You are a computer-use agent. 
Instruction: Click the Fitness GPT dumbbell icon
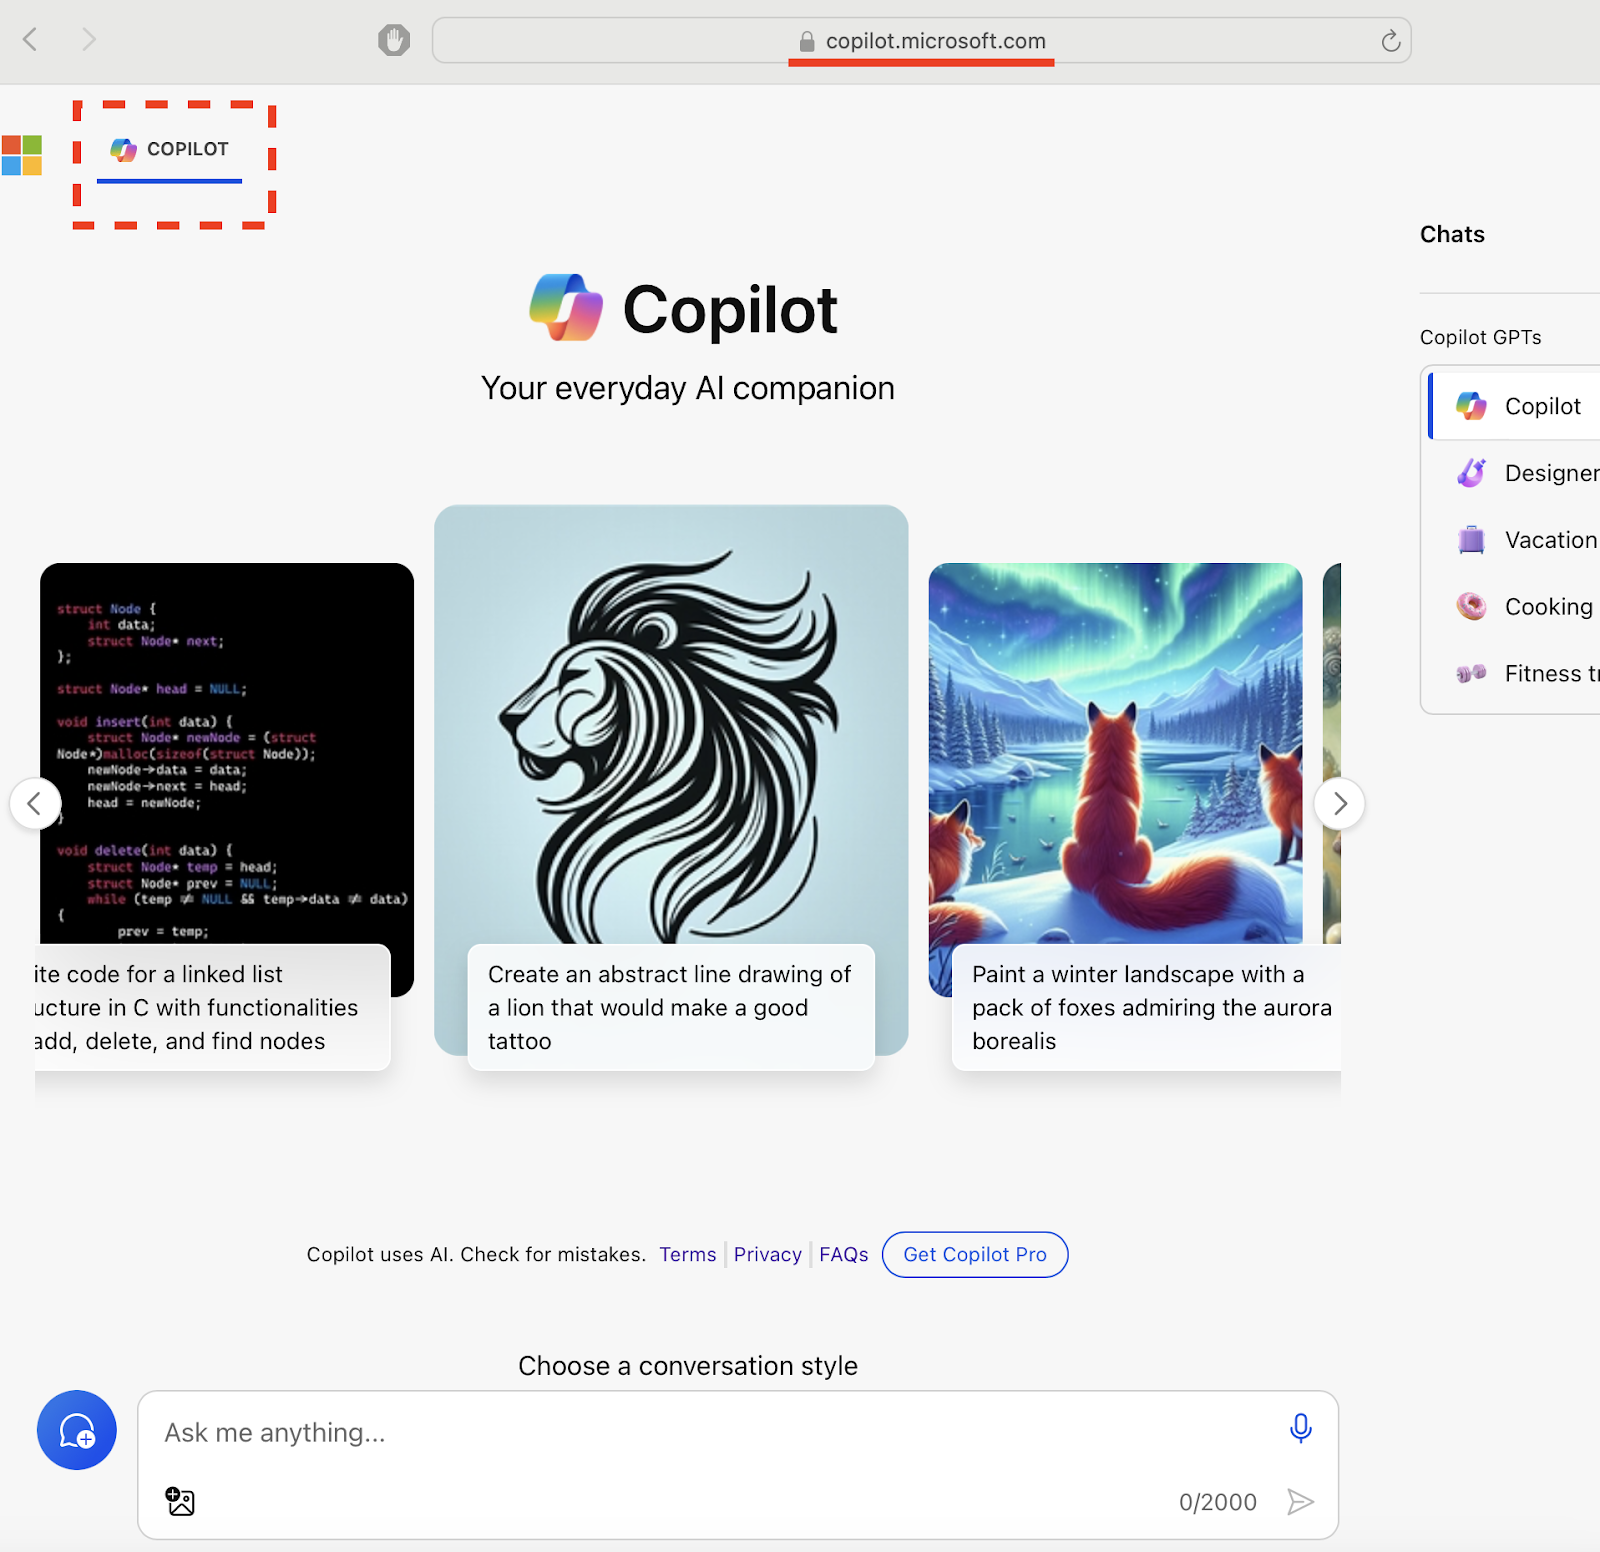click(x=1471, y=673)
